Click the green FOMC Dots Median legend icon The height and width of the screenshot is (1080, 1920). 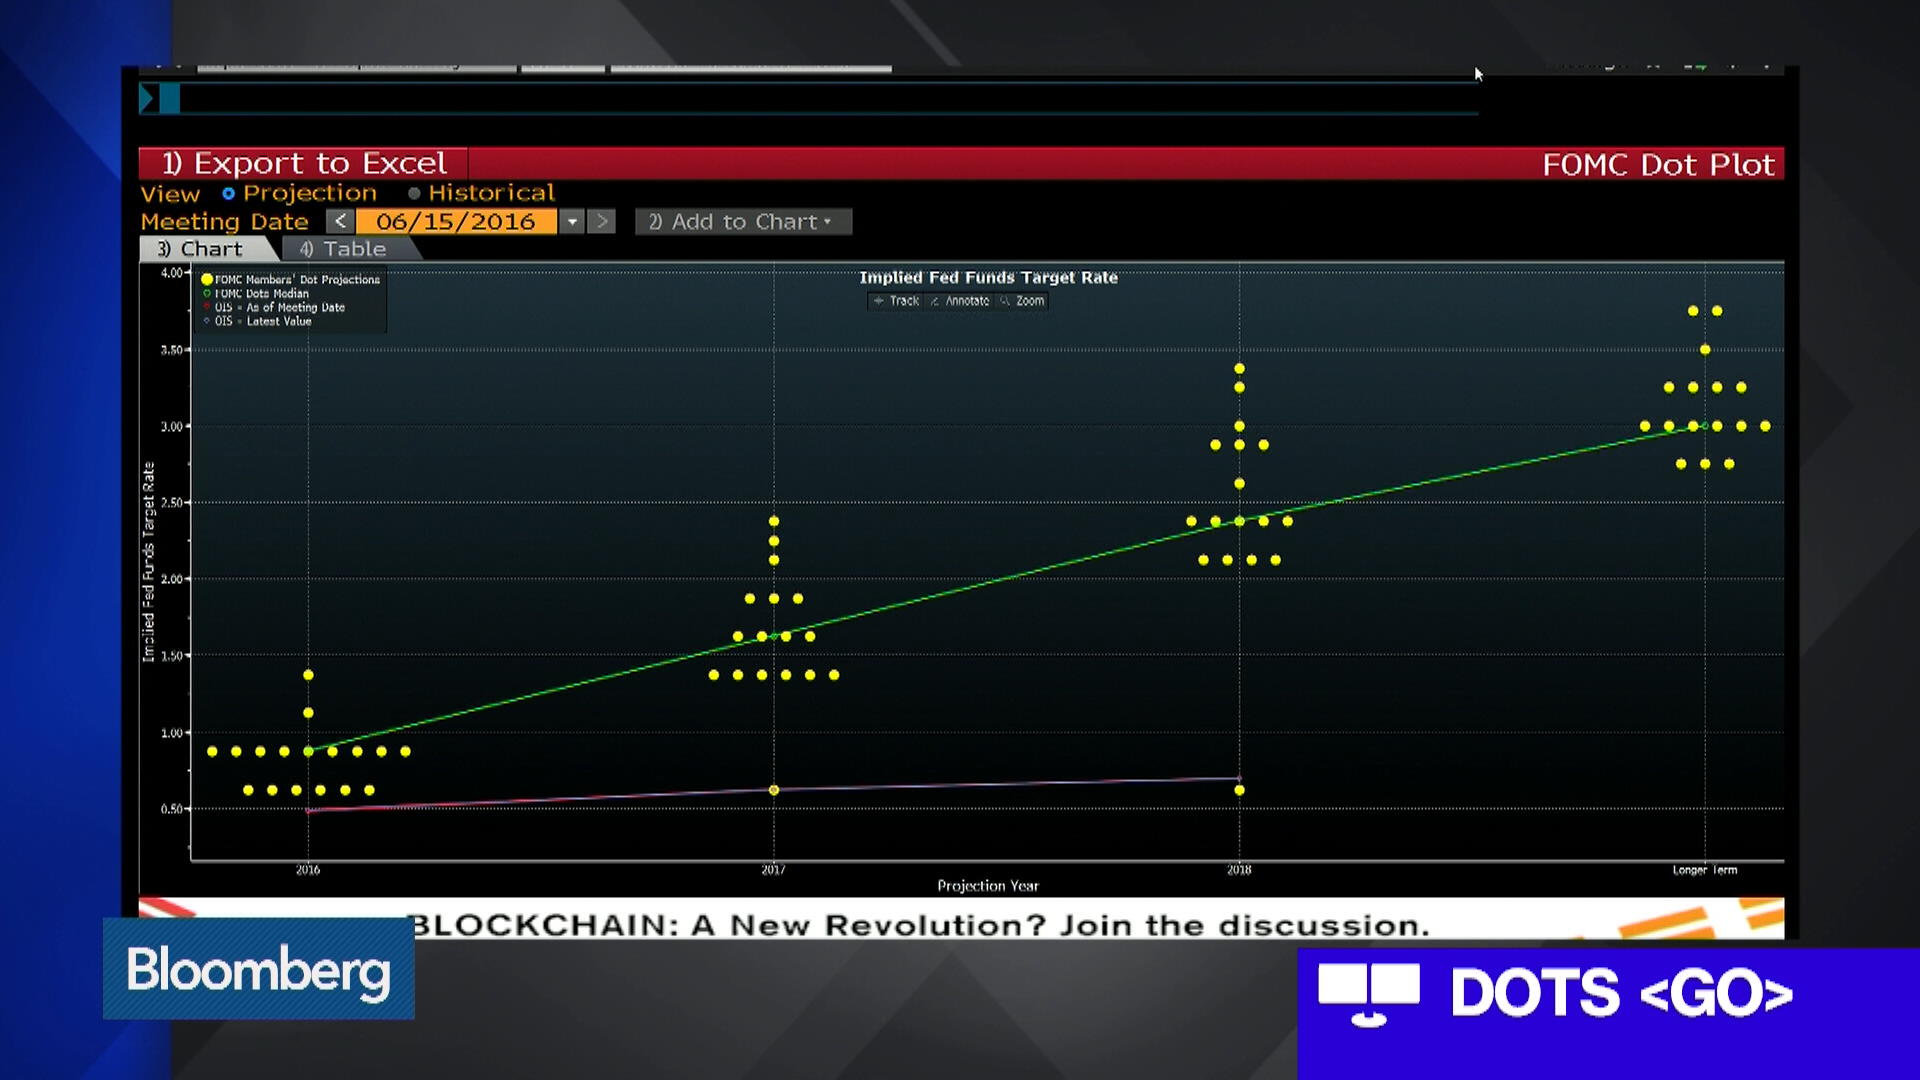206,293
